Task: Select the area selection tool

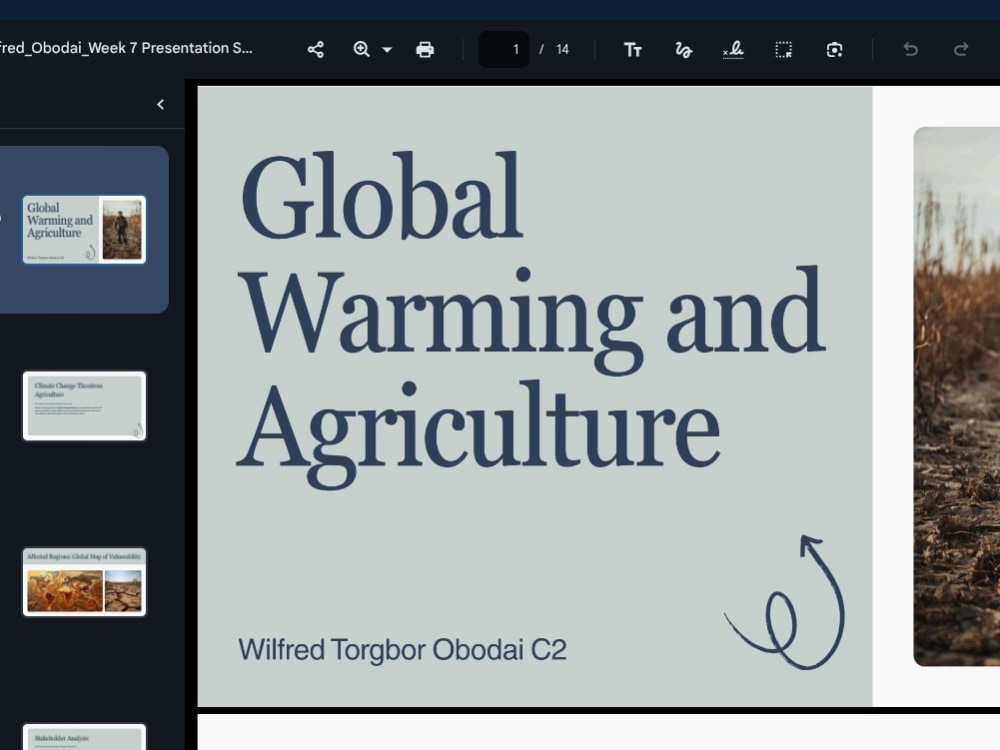Action: point(784,50)
